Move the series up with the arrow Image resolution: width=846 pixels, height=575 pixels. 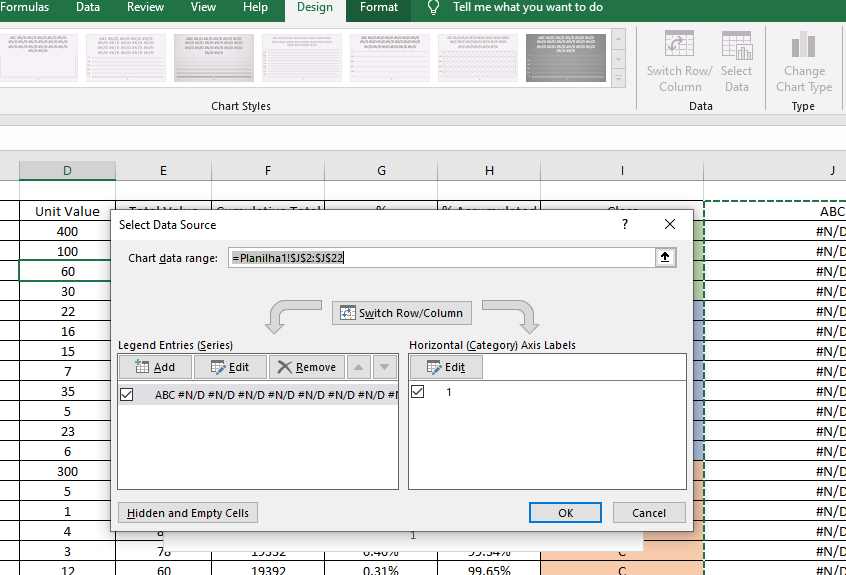[x=358, y=367]
